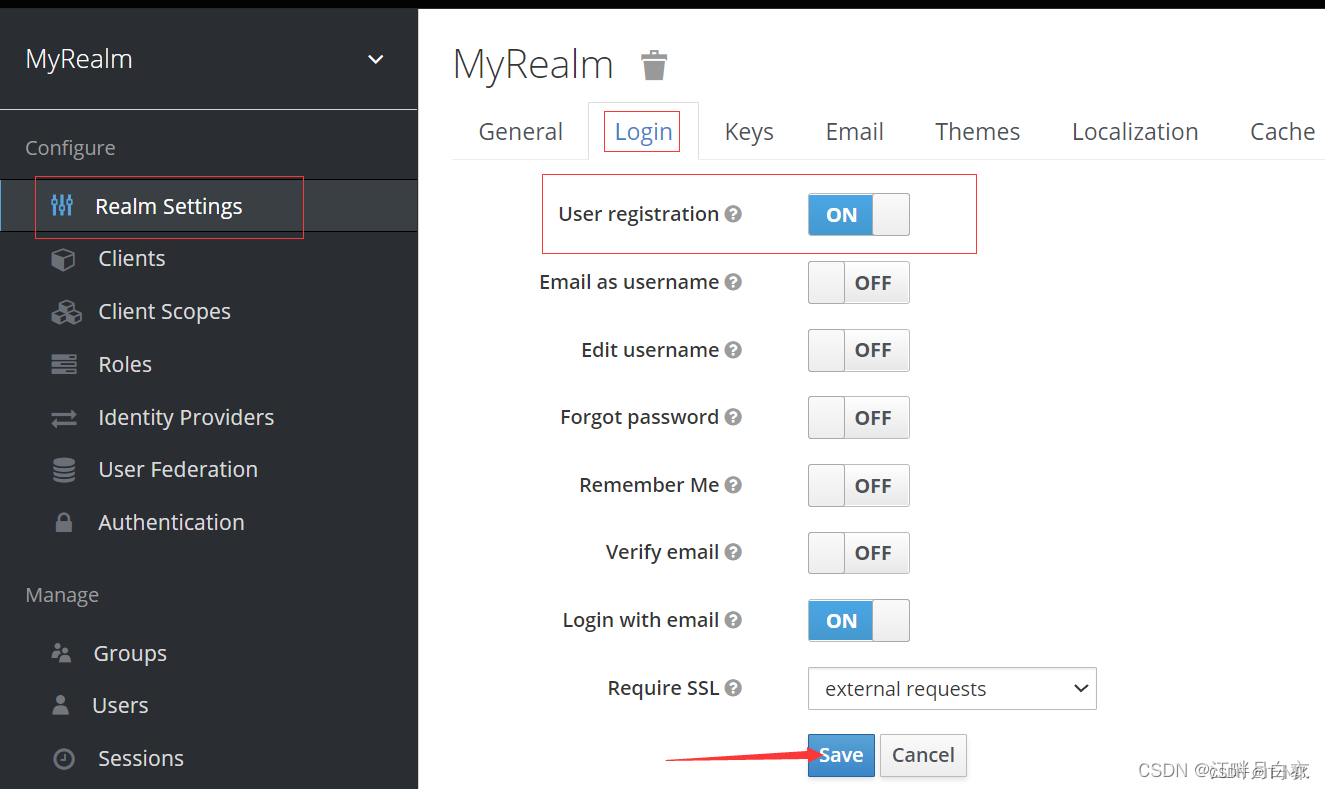The width and height of the screenshot is (1325, 789).
Task: Click the Users person icon
Action: pos(61,705)
